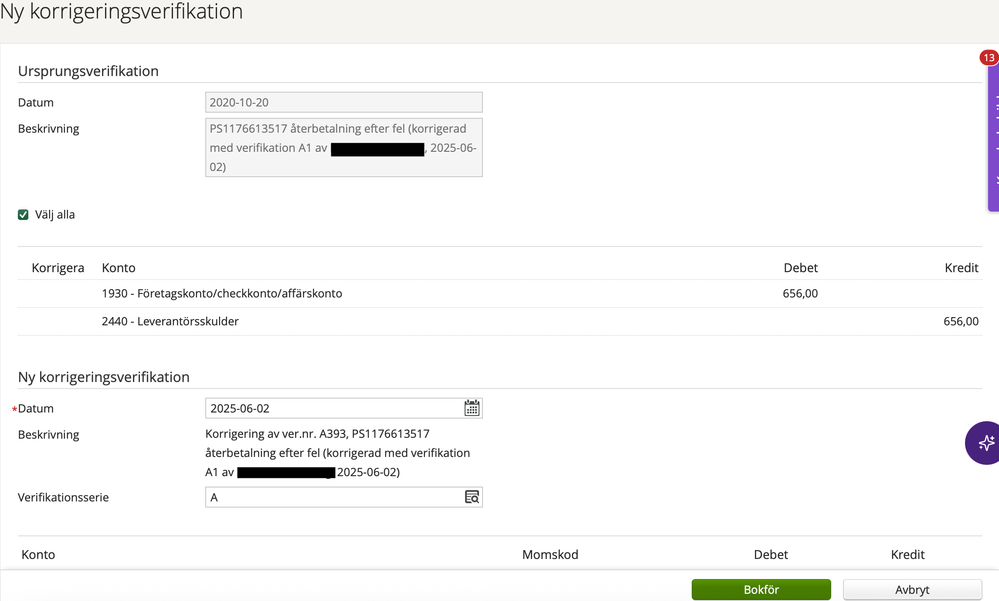The image size is (999, 601).
Task: Select row 2440 - Leverantörsskulder
Action: (x=500, y=321)
